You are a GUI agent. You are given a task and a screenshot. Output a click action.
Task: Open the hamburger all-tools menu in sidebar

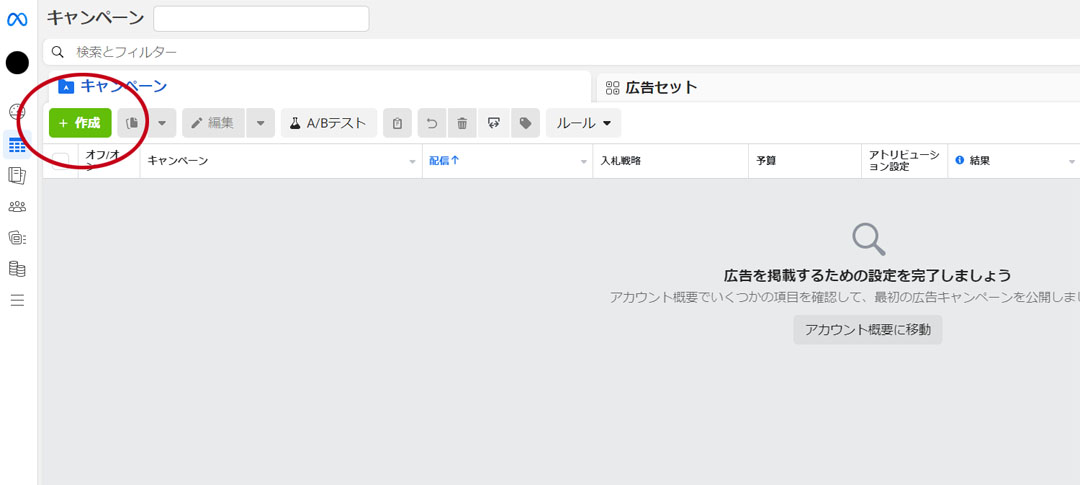pos(17,300)
